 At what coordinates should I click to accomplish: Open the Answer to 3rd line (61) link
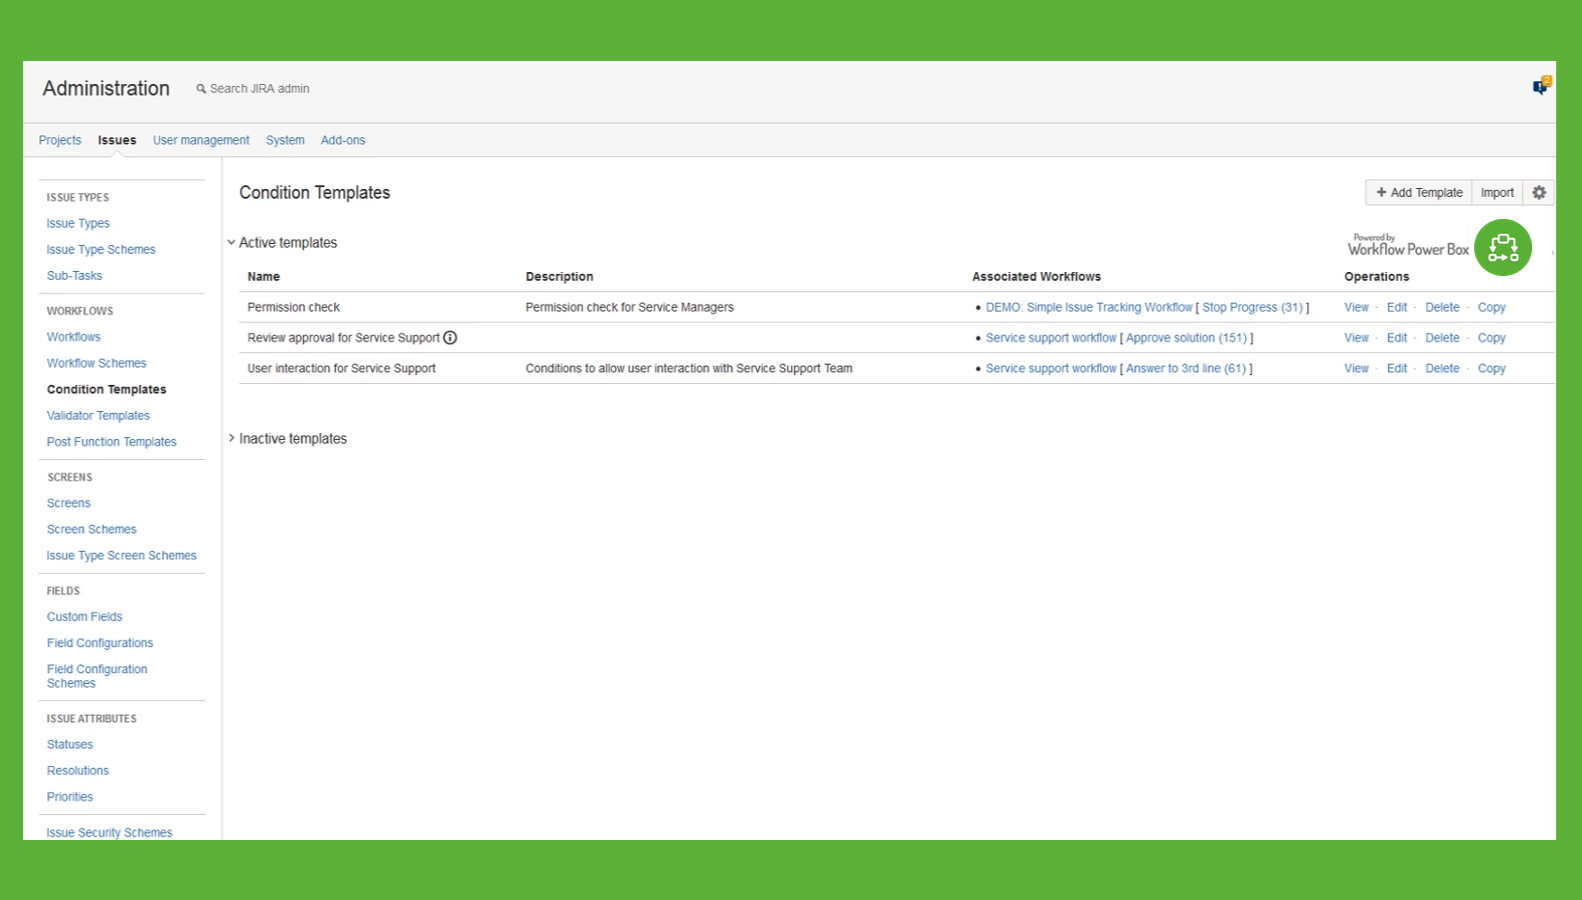(x=1186, y=368)
